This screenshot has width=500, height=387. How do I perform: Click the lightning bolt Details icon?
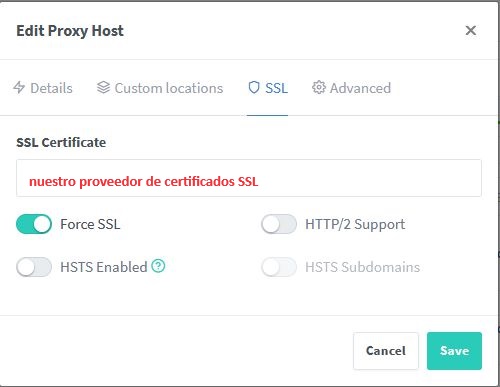pyautogui.click(x=19, y=88)
